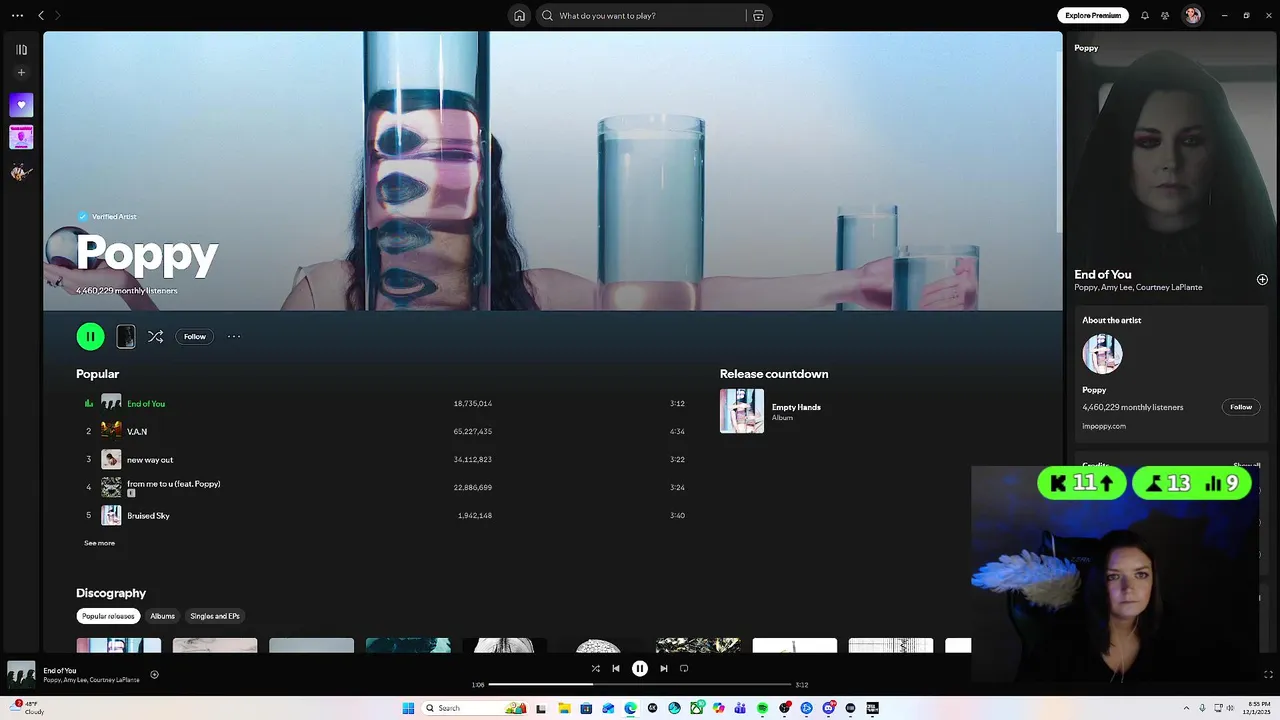Click the Spotify taskbar icon

point(762,708)
